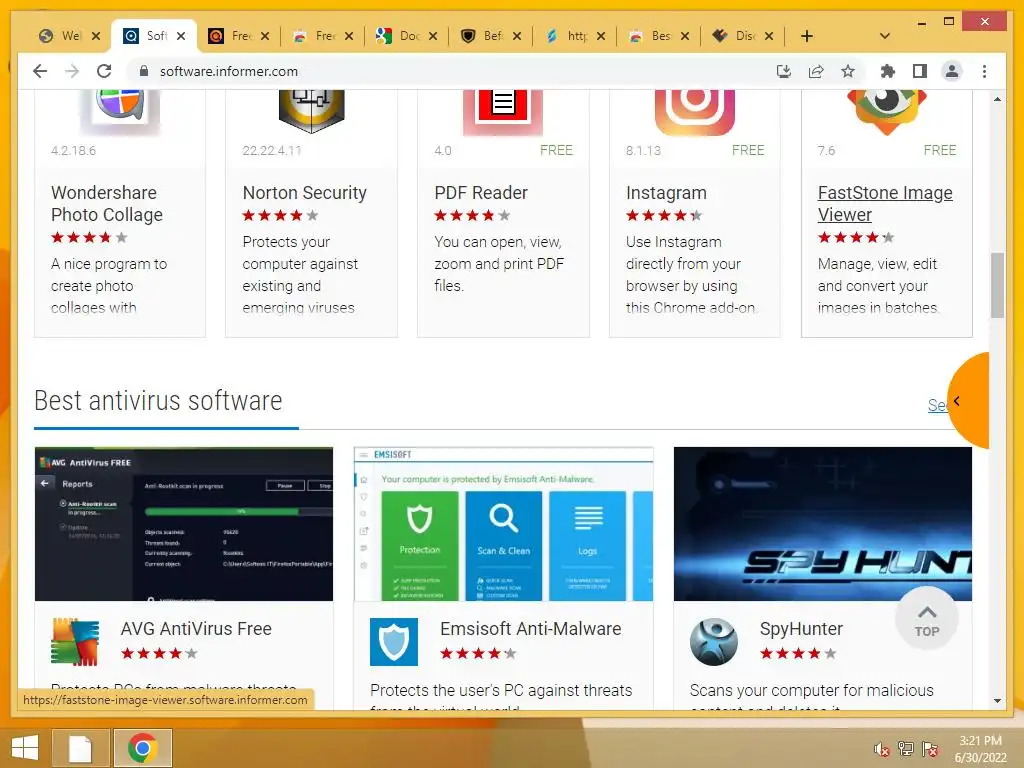Switch to the 'Bef' shield tab
Viewport: 1024px width, 768px height.
(483, 36)
